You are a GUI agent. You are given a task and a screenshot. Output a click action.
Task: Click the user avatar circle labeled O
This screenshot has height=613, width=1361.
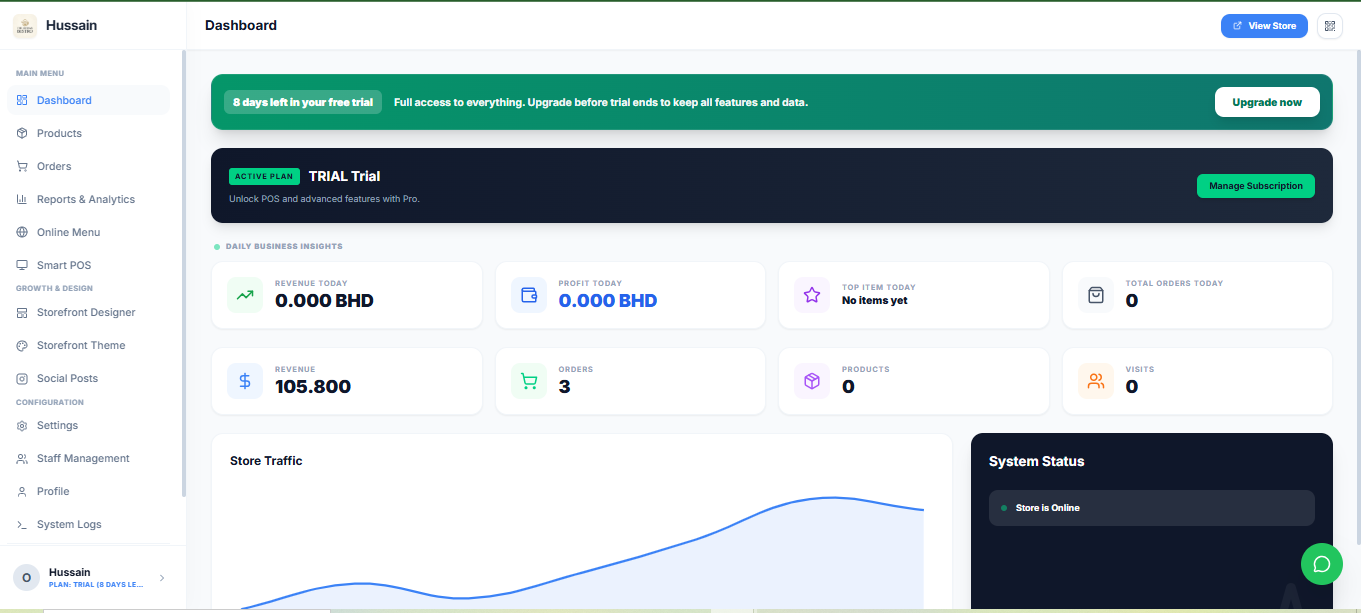click(26, 577)
